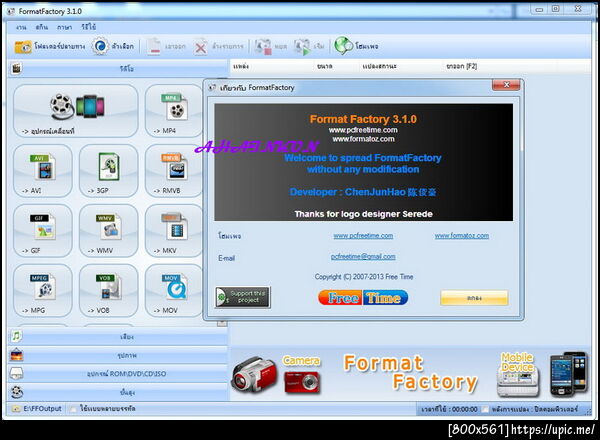Open the www.pcfreetime.com link in dialog

(x=363, y=236)
